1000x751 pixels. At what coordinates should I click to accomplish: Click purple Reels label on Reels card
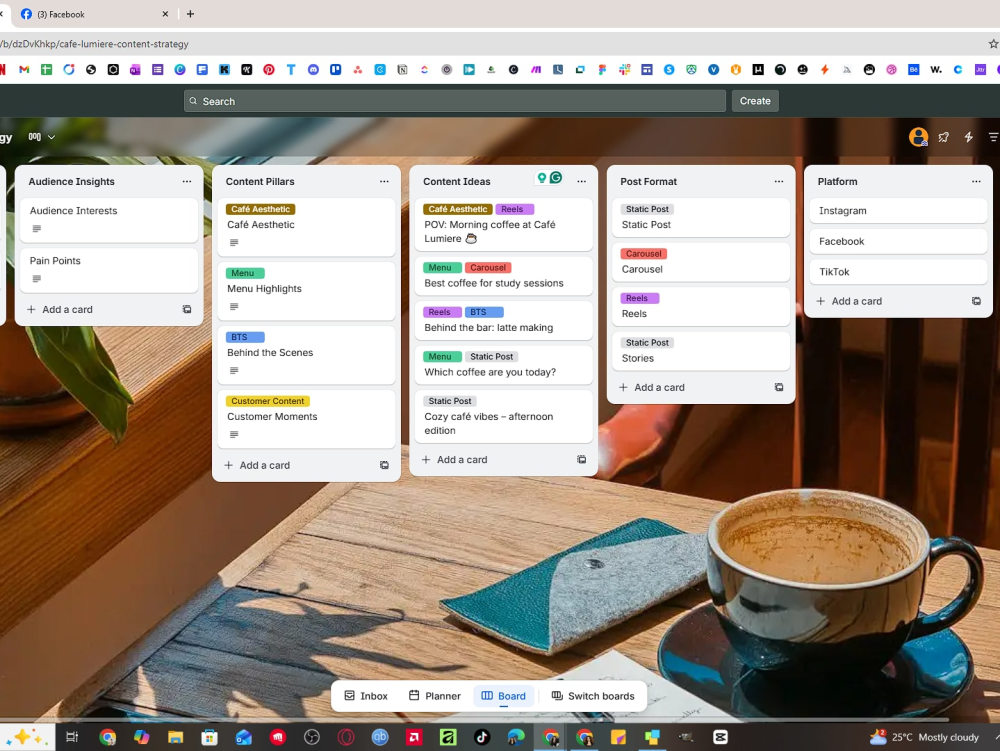click(x=640, y=298)
